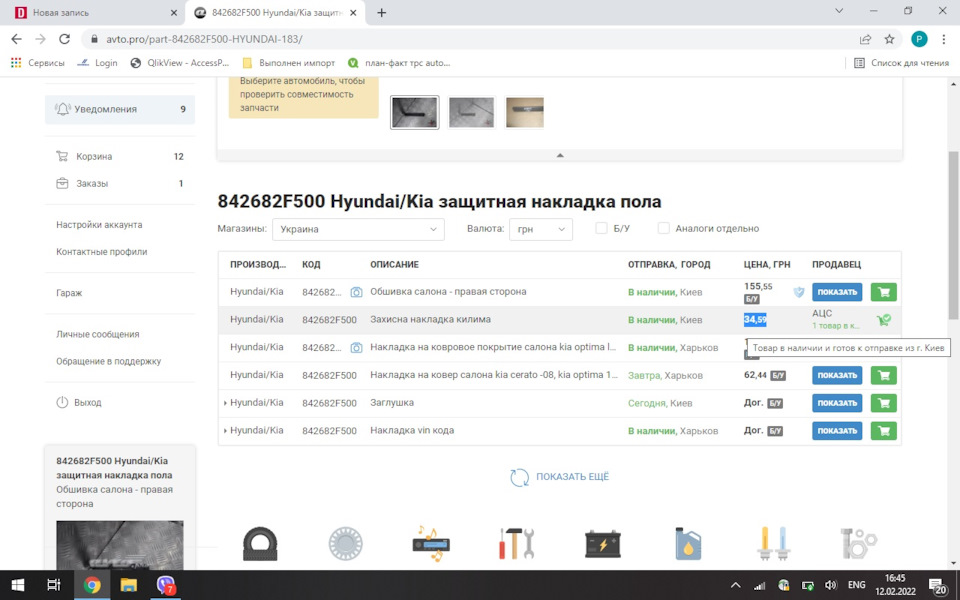Switch to the Новая запись tab
The height and width of the screenshot is (600, 960).
tap(93, 12)
